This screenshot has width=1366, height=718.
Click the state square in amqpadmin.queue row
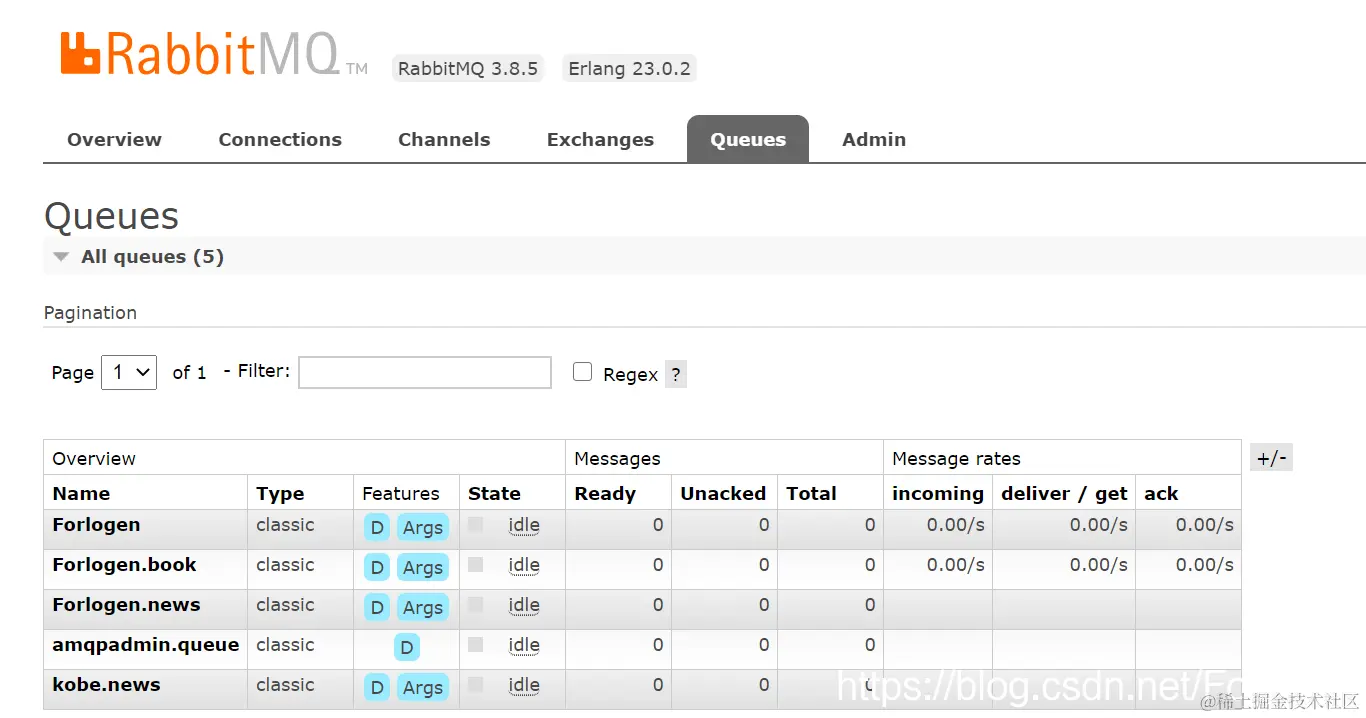pyautogui.click(x=475, y=644)
